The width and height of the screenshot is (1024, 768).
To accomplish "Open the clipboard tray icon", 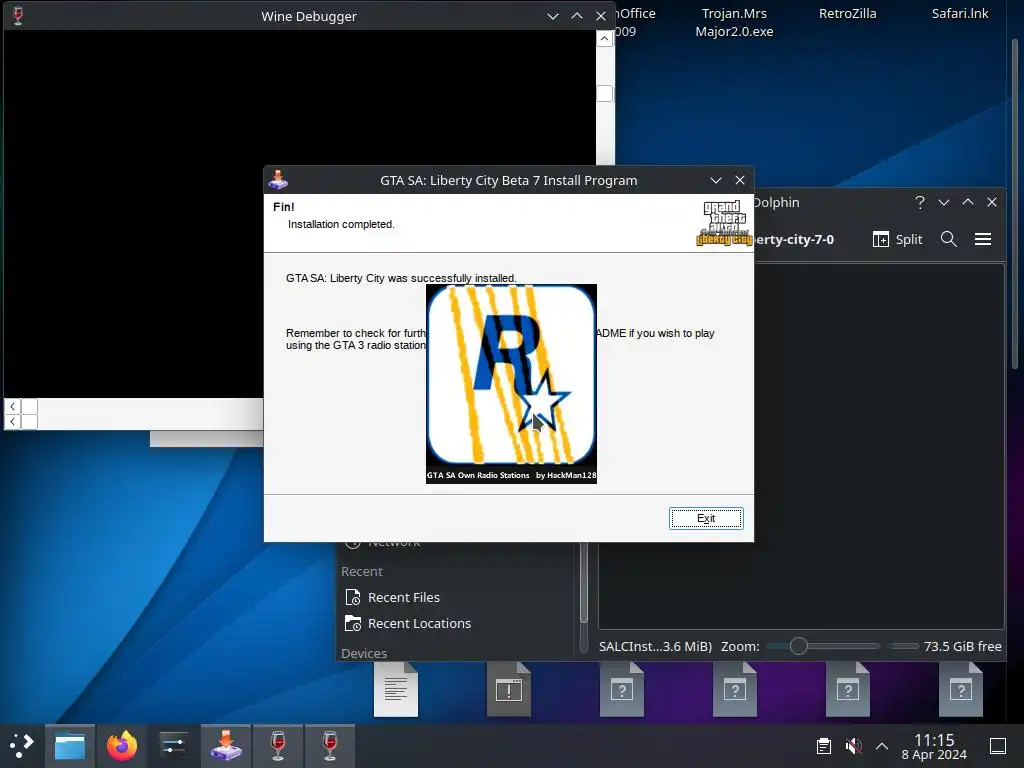I will [x=824, y=745].
